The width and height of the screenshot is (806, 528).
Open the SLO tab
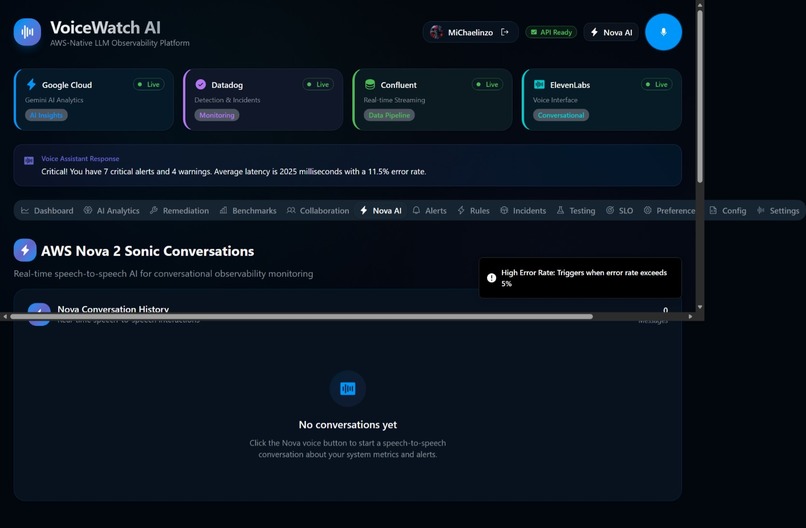[x=619, y=211]
